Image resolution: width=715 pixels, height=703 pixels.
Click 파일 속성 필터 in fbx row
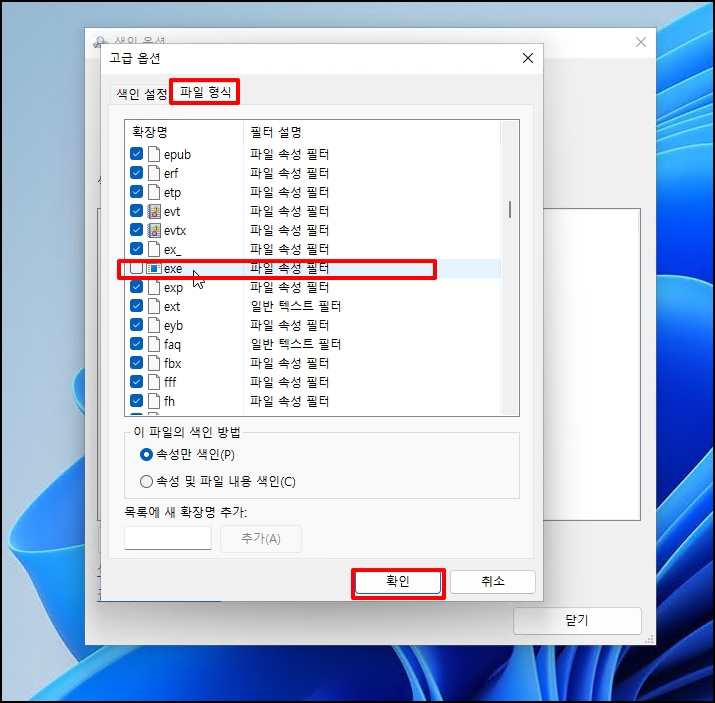[x=290, y=363]
